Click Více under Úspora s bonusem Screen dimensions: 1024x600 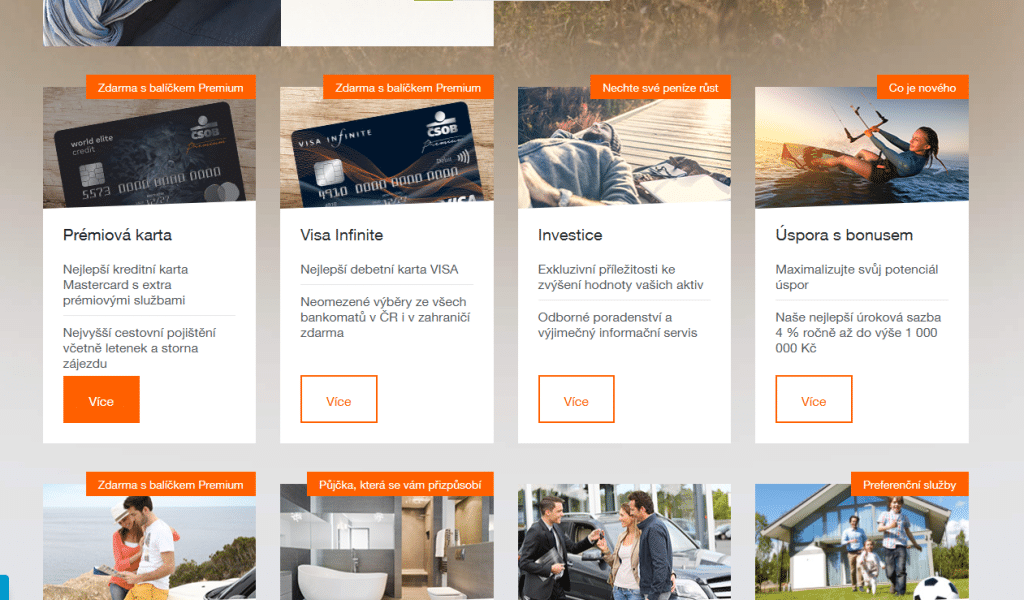(x=814, y=399)
